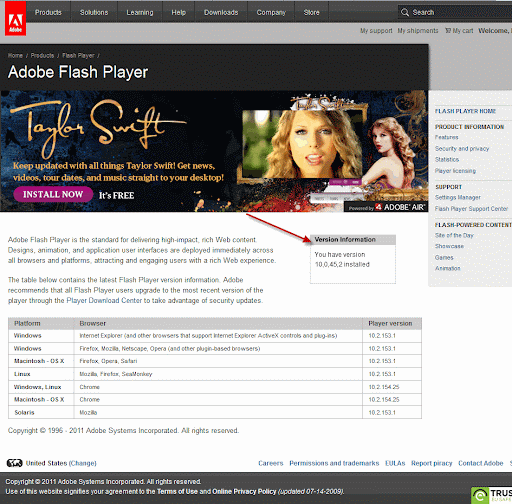This screenshot has height=504, width=512.
Task: Open the Player Download Center link
Action: 104,301
